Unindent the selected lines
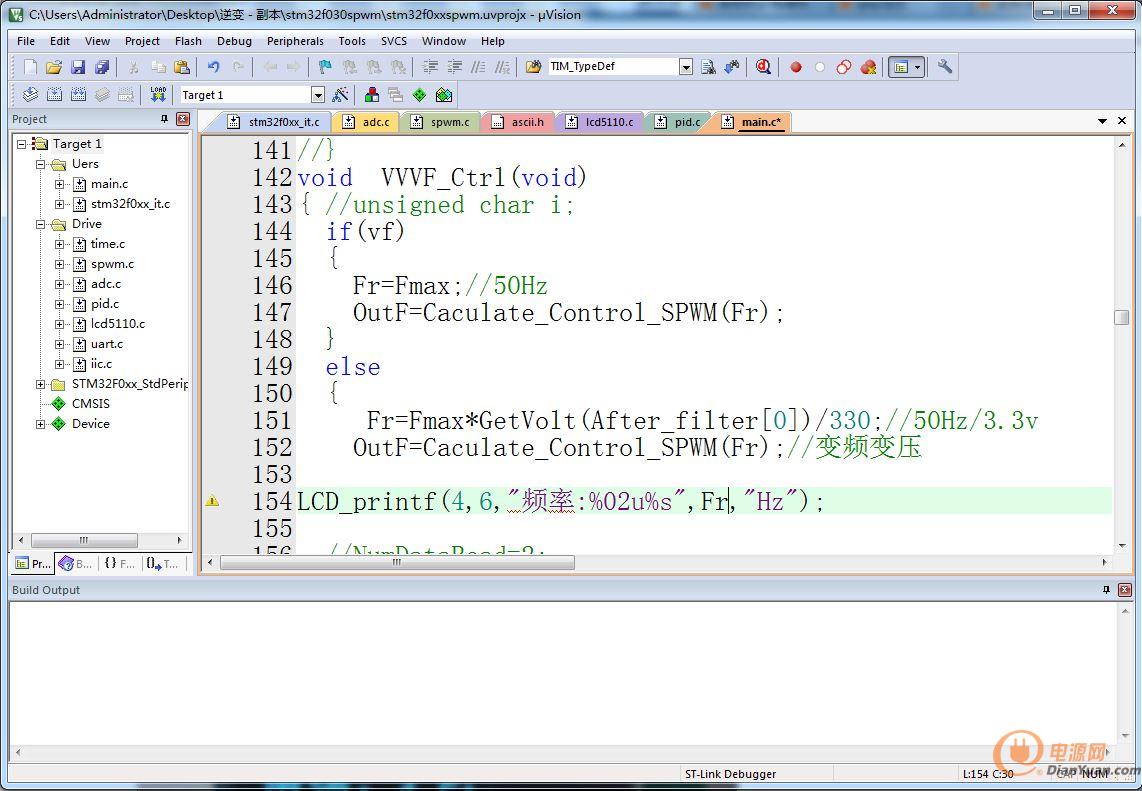This screenshot has height=791, width=1142. (454, 67)
